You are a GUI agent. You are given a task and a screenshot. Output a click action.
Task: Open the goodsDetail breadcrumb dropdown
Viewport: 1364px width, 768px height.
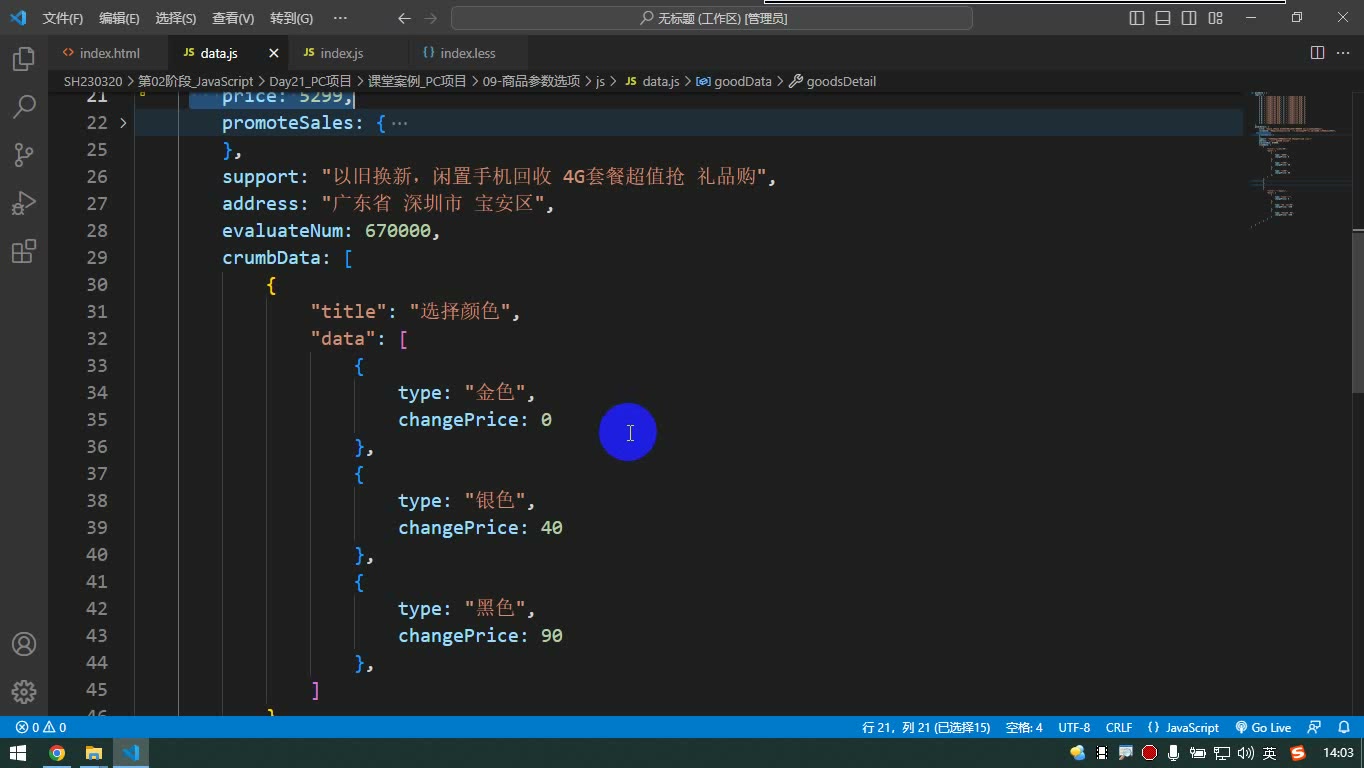(832, 81)
